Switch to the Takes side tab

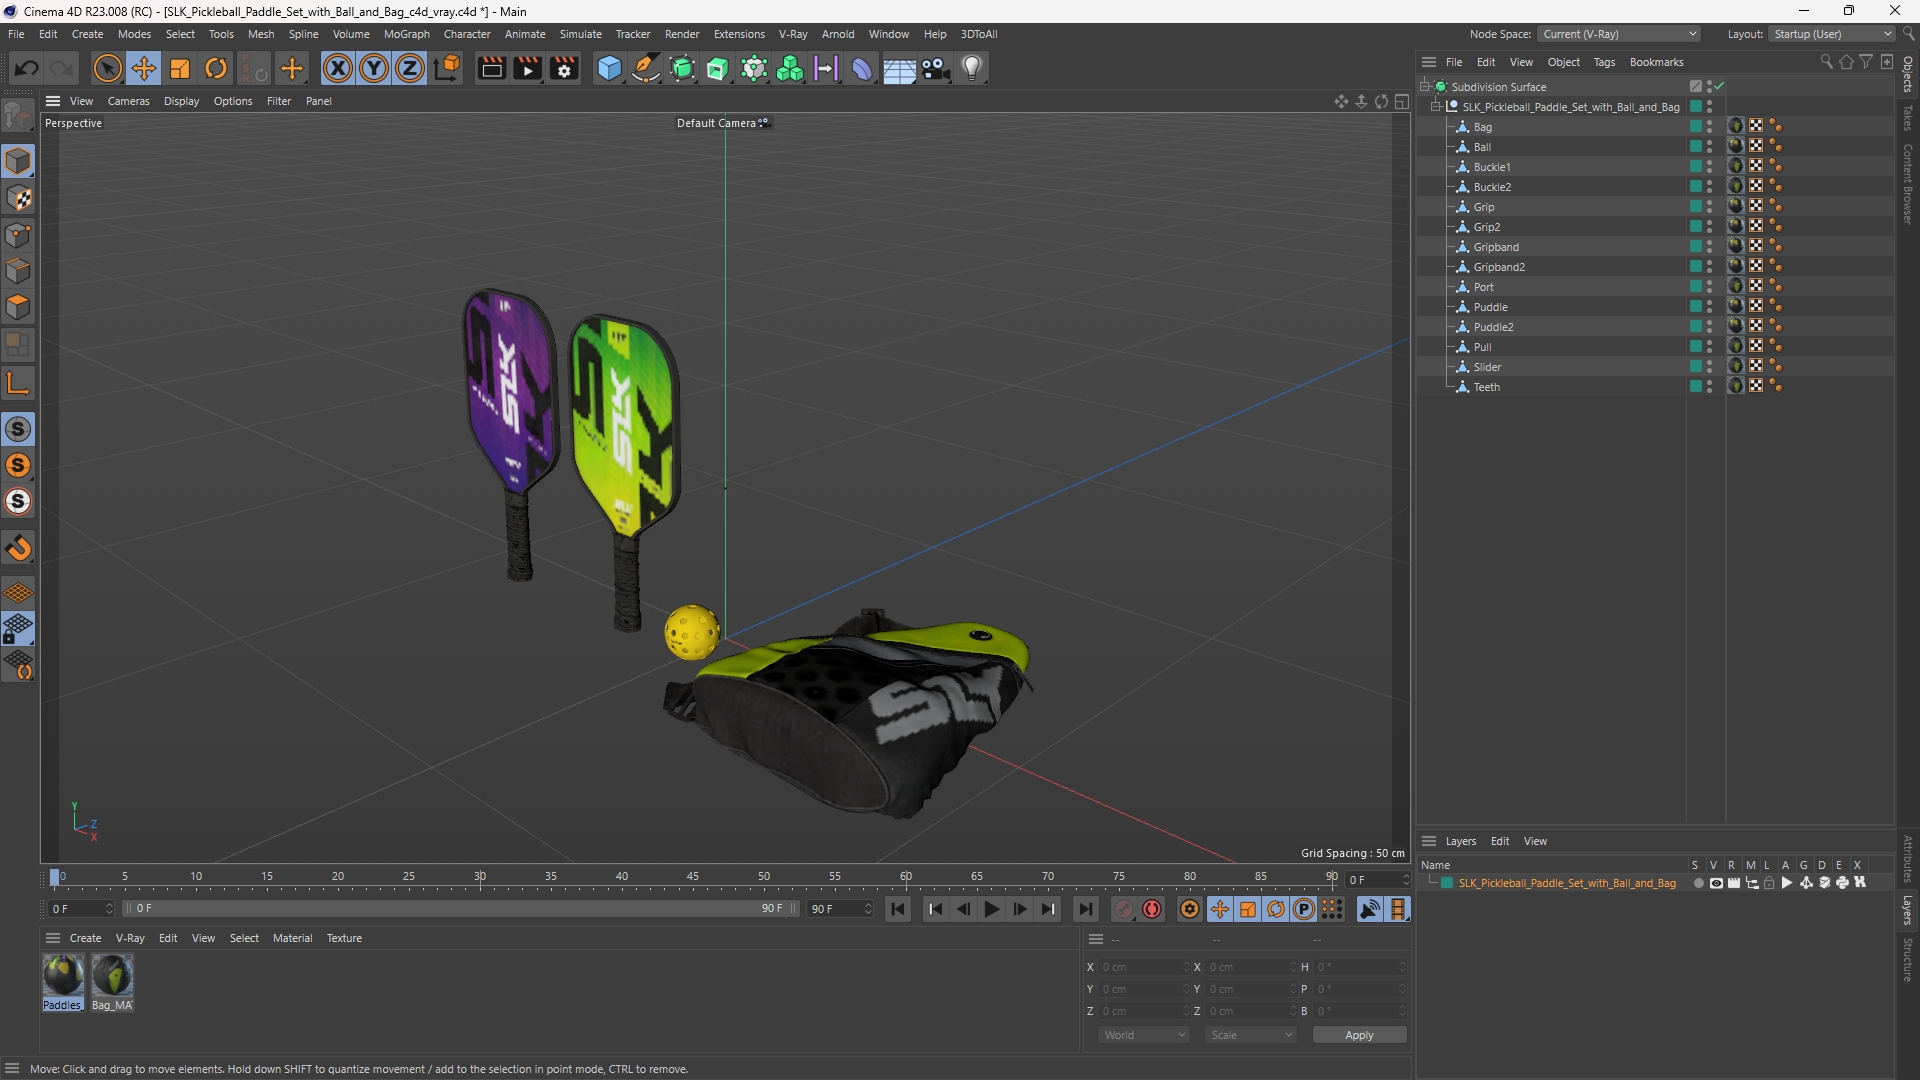[1907, 117]
